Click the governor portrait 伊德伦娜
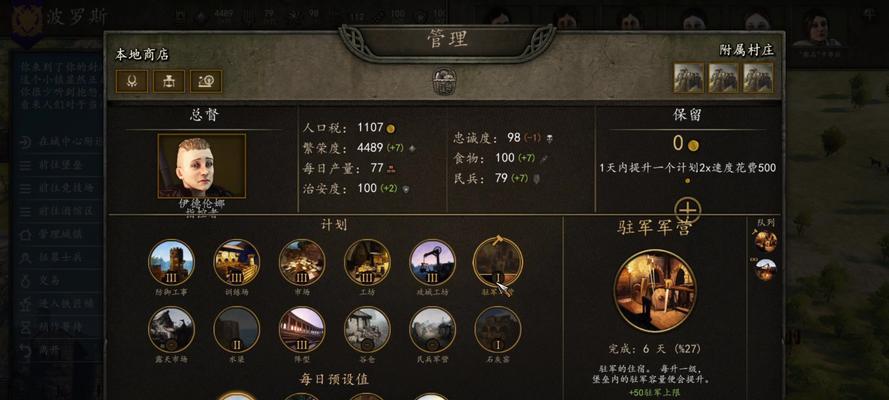Screen dimensions: 889x400 coord(202,166)
